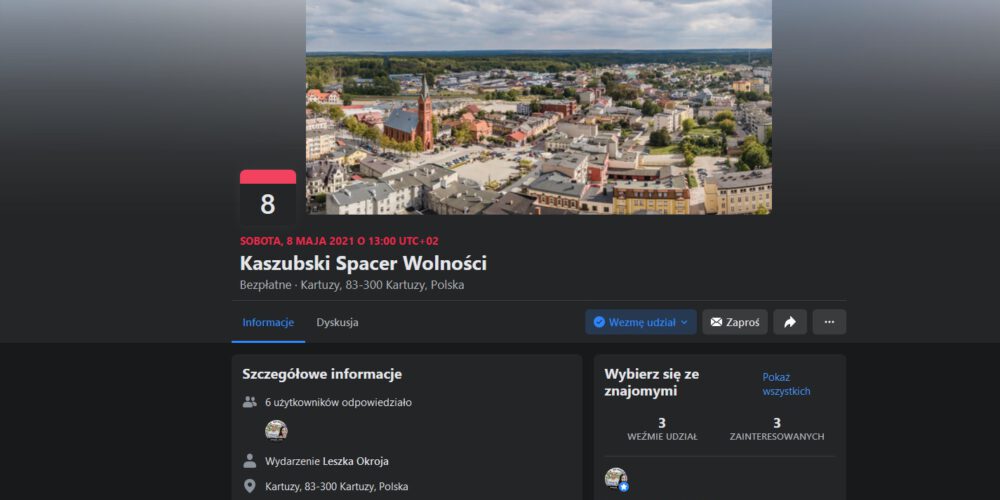1000x500 pixels.
Task: Open the Leszka Okroja organizer link
Action: [355, 461]
